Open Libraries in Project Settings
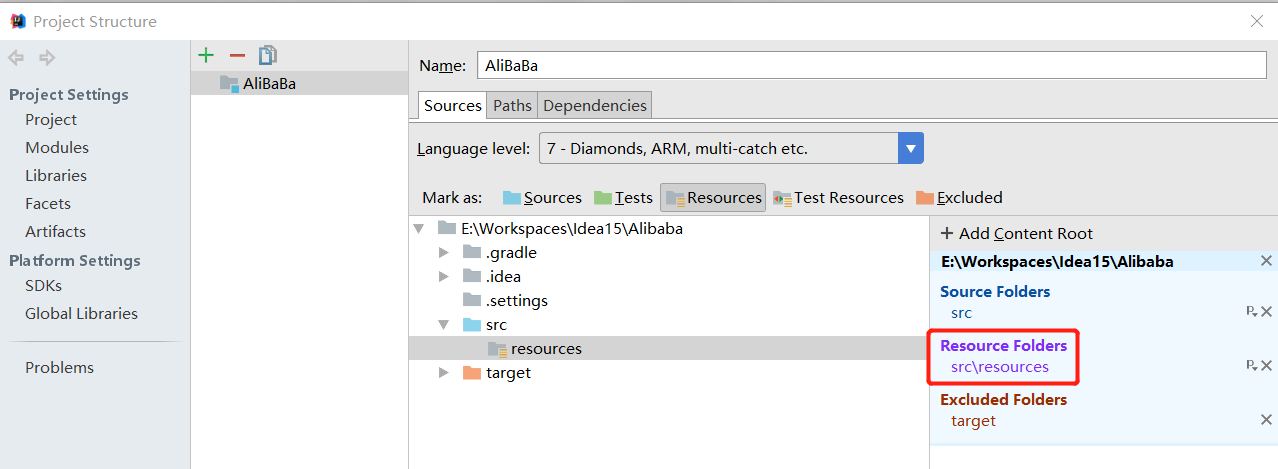This screenshot has height=469, width=1278. tap(56, 175)
